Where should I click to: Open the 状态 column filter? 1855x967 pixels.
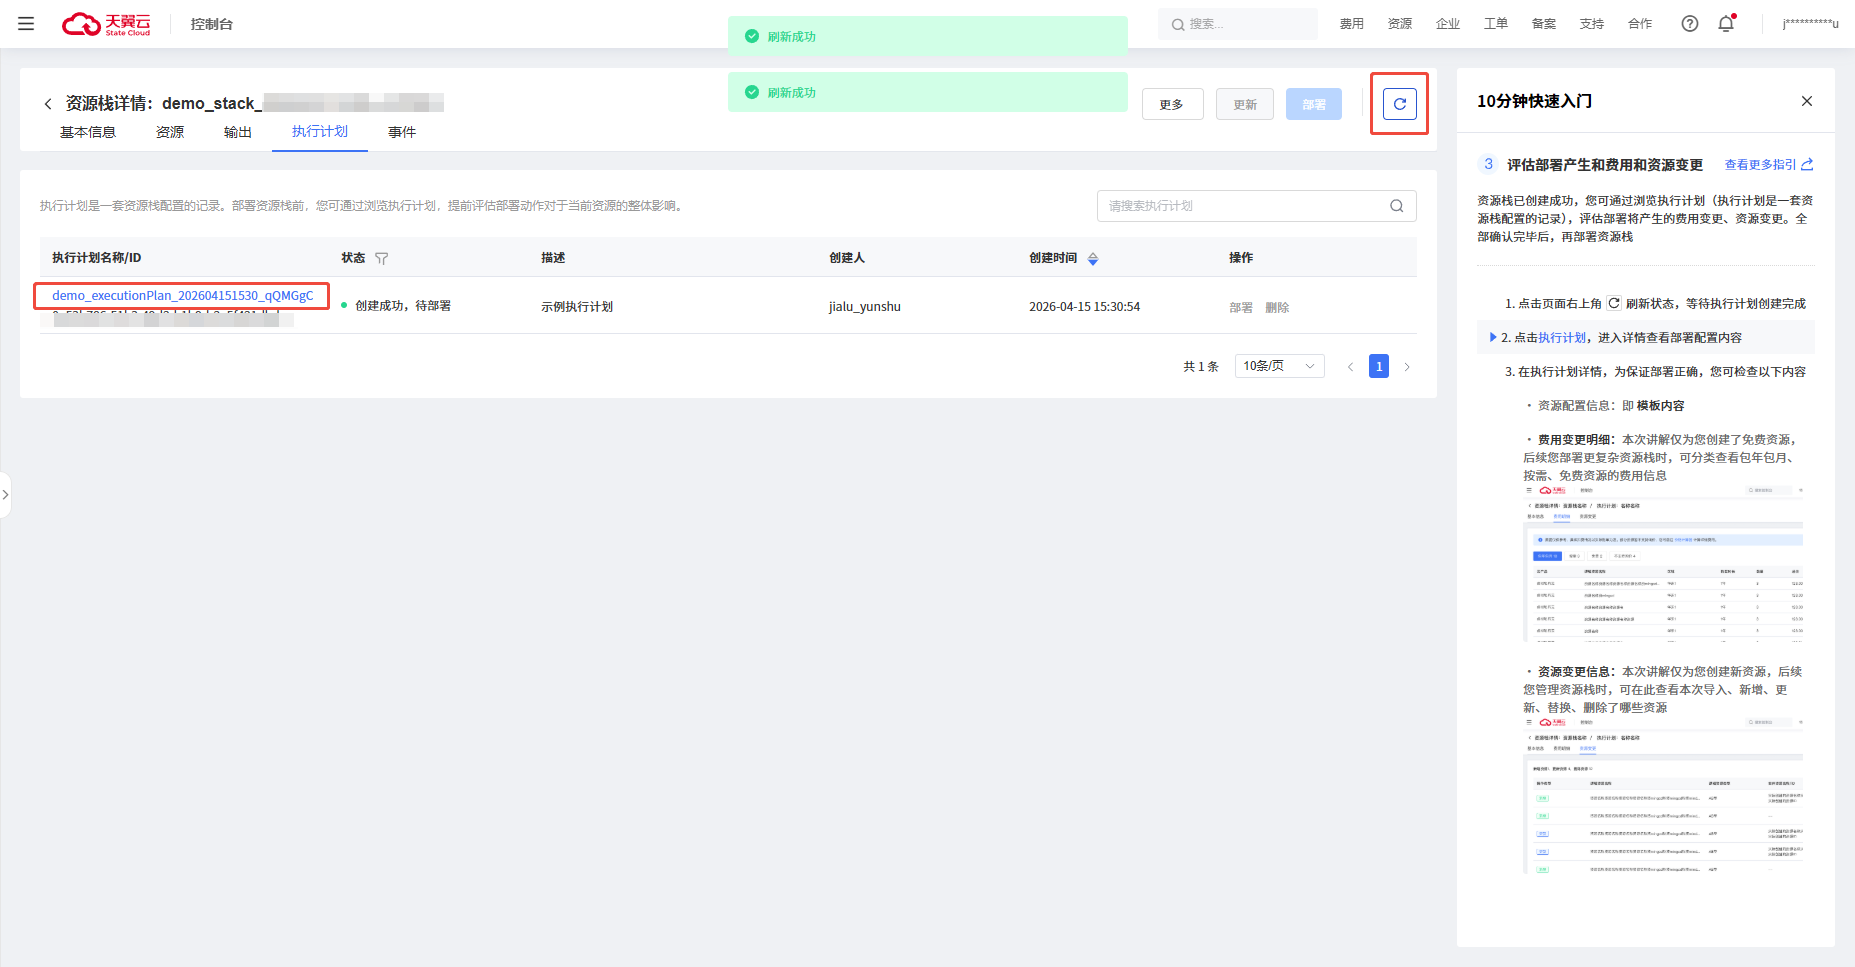pos(381,258)
